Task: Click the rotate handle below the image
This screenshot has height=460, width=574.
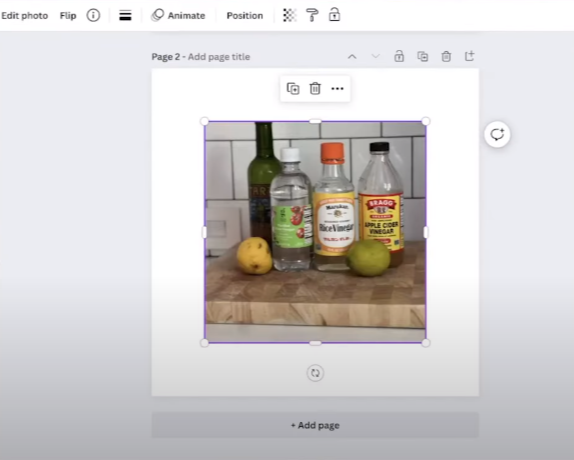Action: point(315,373)
